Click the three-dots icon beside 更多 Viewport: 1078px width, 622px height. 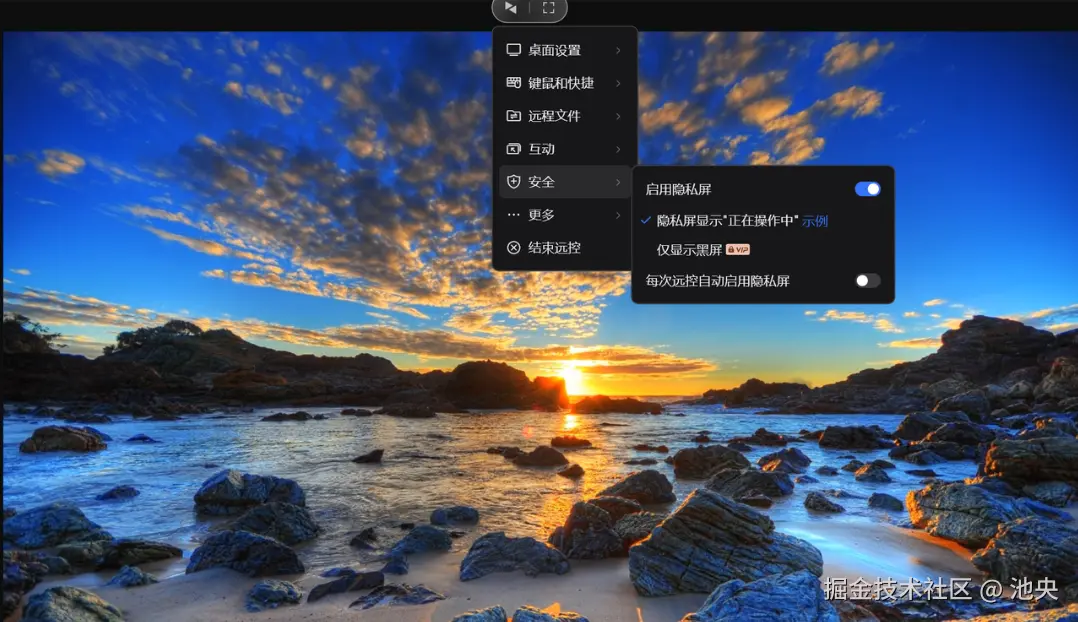[514, 214]
